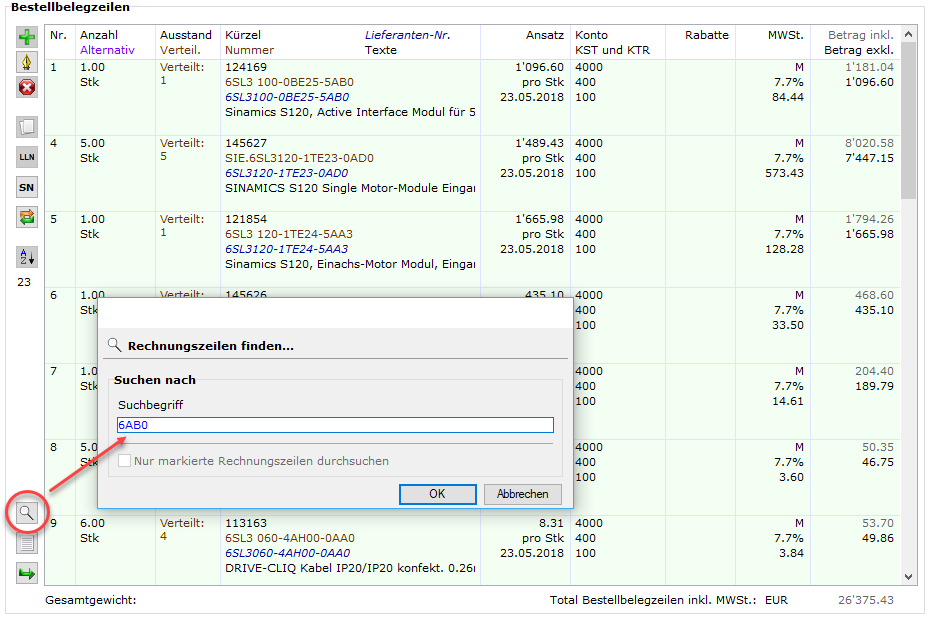Click the A-Z sort icon
This screenshot has height=618, width=929.
[x=27, y=257]
